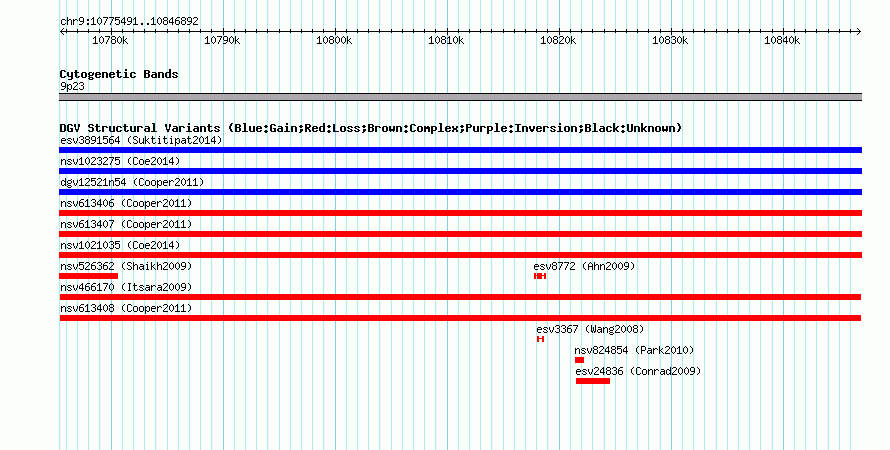
Task: Click the 10790k ruler tick label
Action: coord(222,40)
